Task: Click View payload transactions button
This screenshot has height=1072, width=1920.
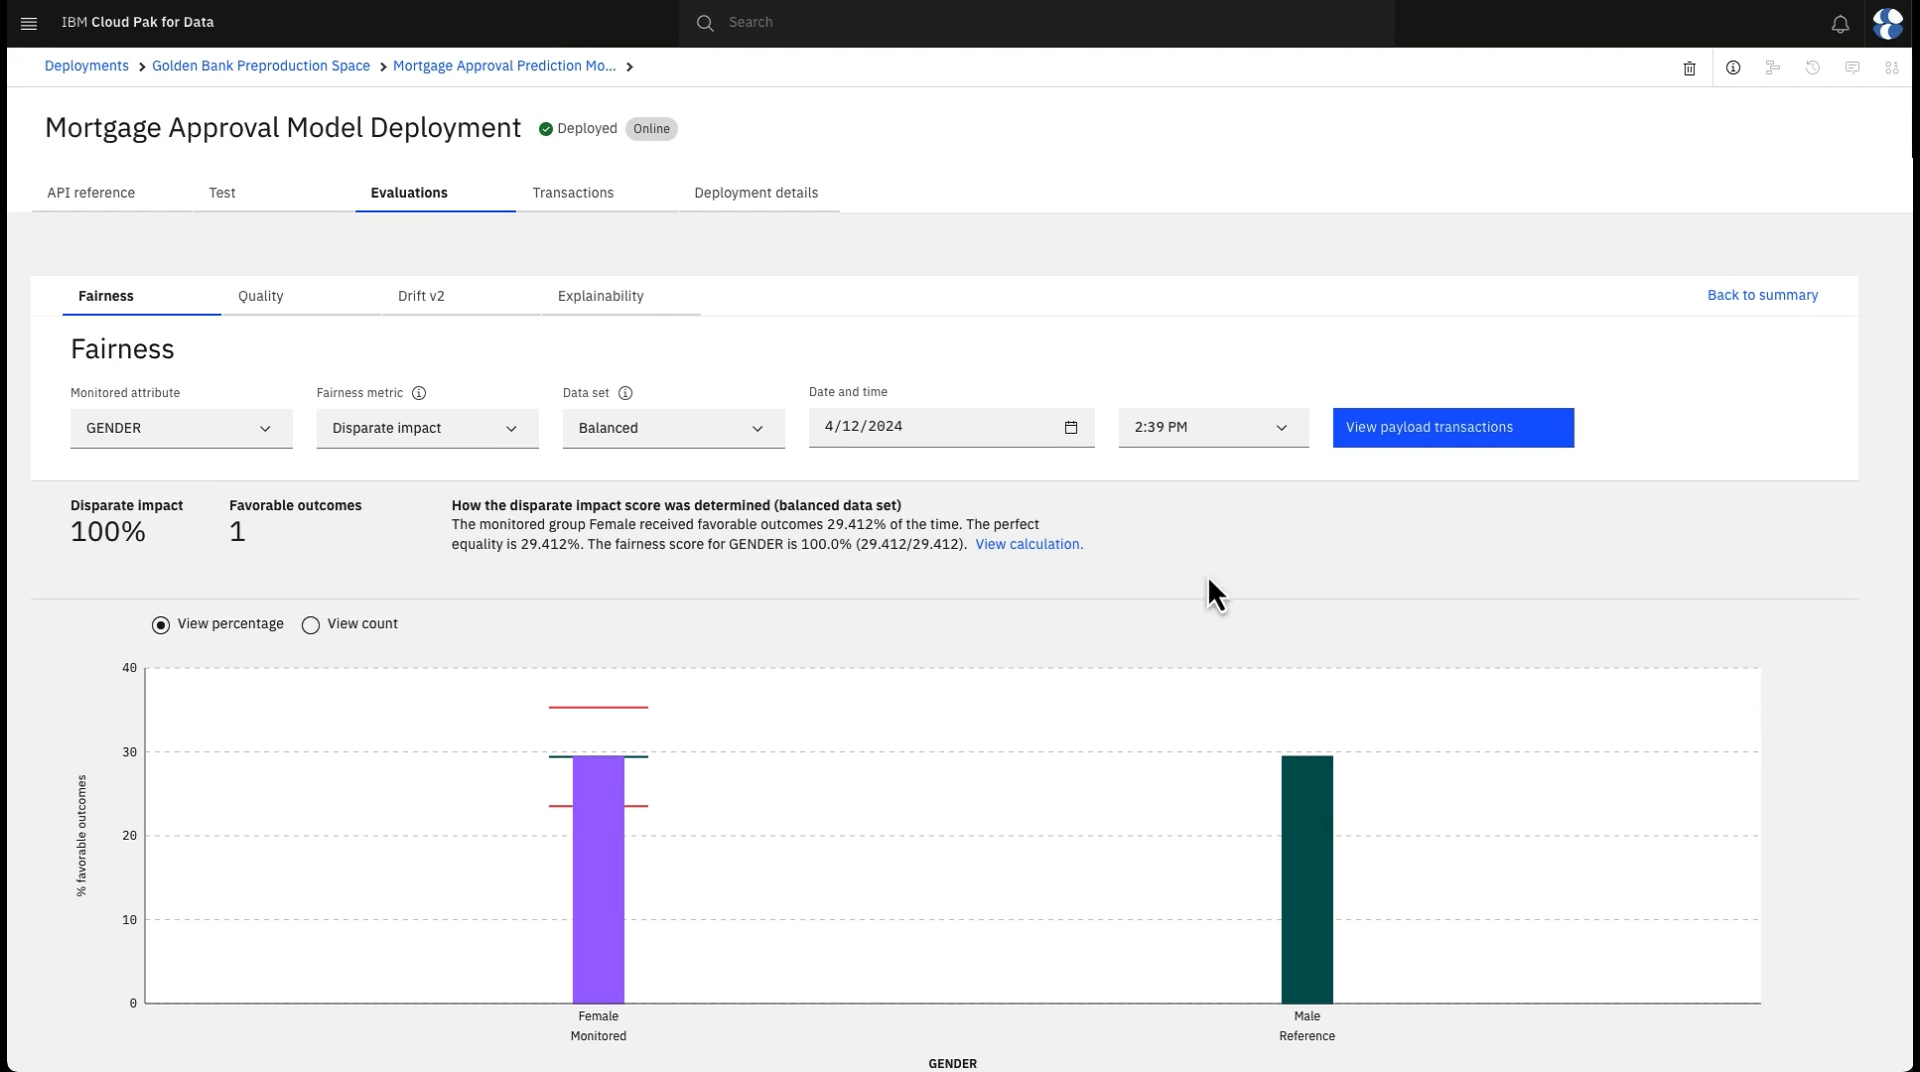Action: 1452,428
